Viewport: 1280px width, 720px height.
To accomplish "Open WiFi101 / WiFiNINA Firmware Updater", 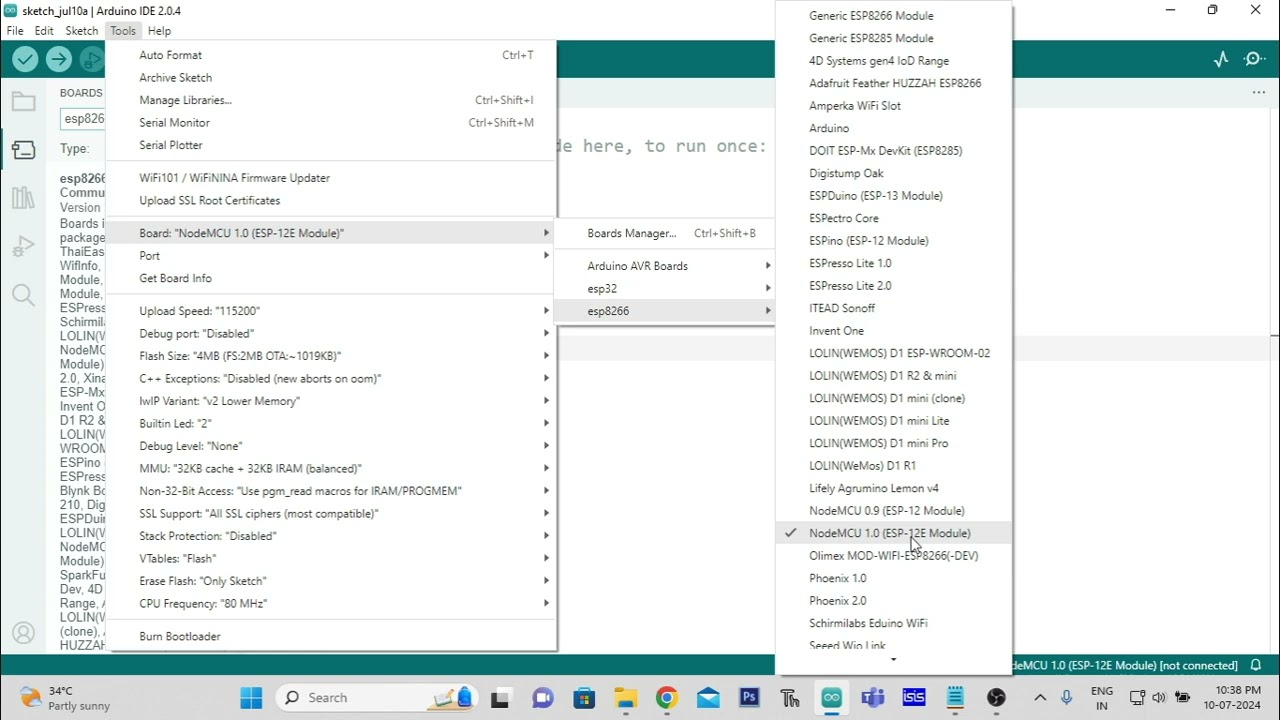I will click(331, 178).
